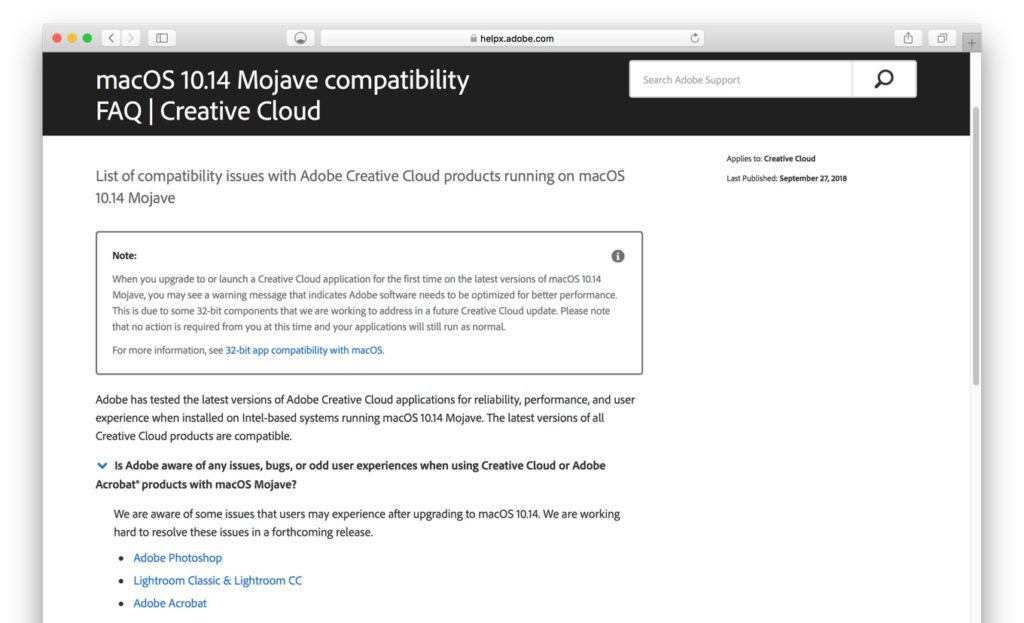Viewport: 1024px width, 623px height.
Task: Click Safari's forward navigation arrow
Action: pos(131,38)
